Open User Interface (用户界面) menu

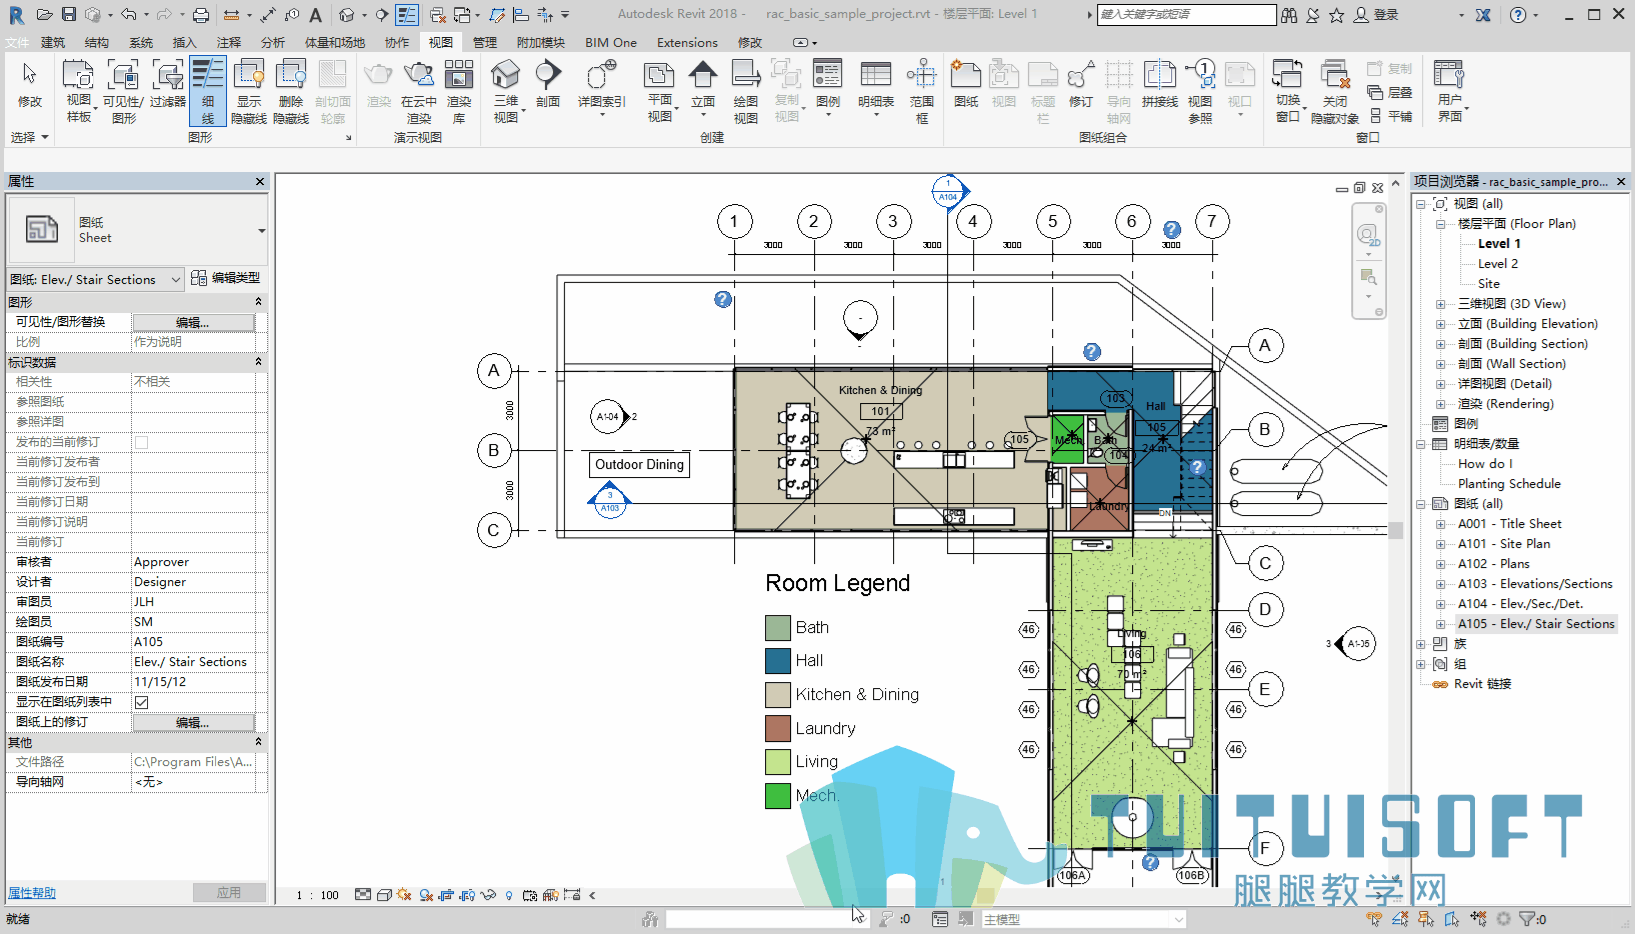pyautogui.click(x=1449, y=90)
